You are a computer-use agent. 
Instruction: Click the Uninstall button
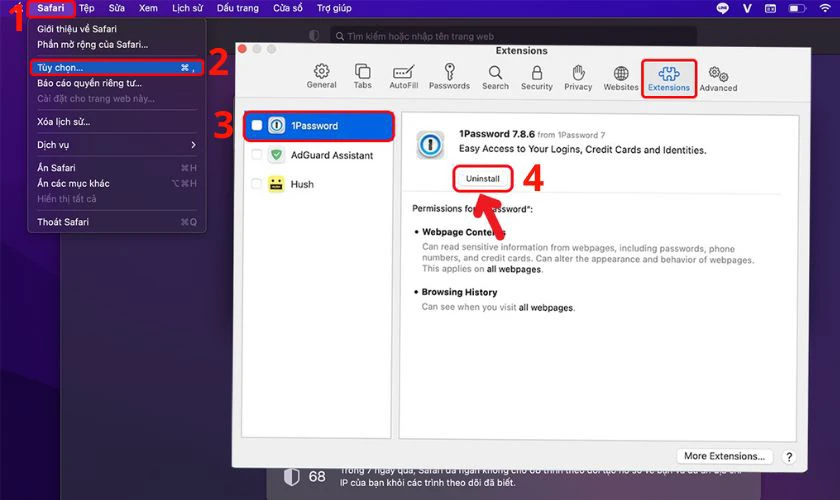click(x=483, y=178)
